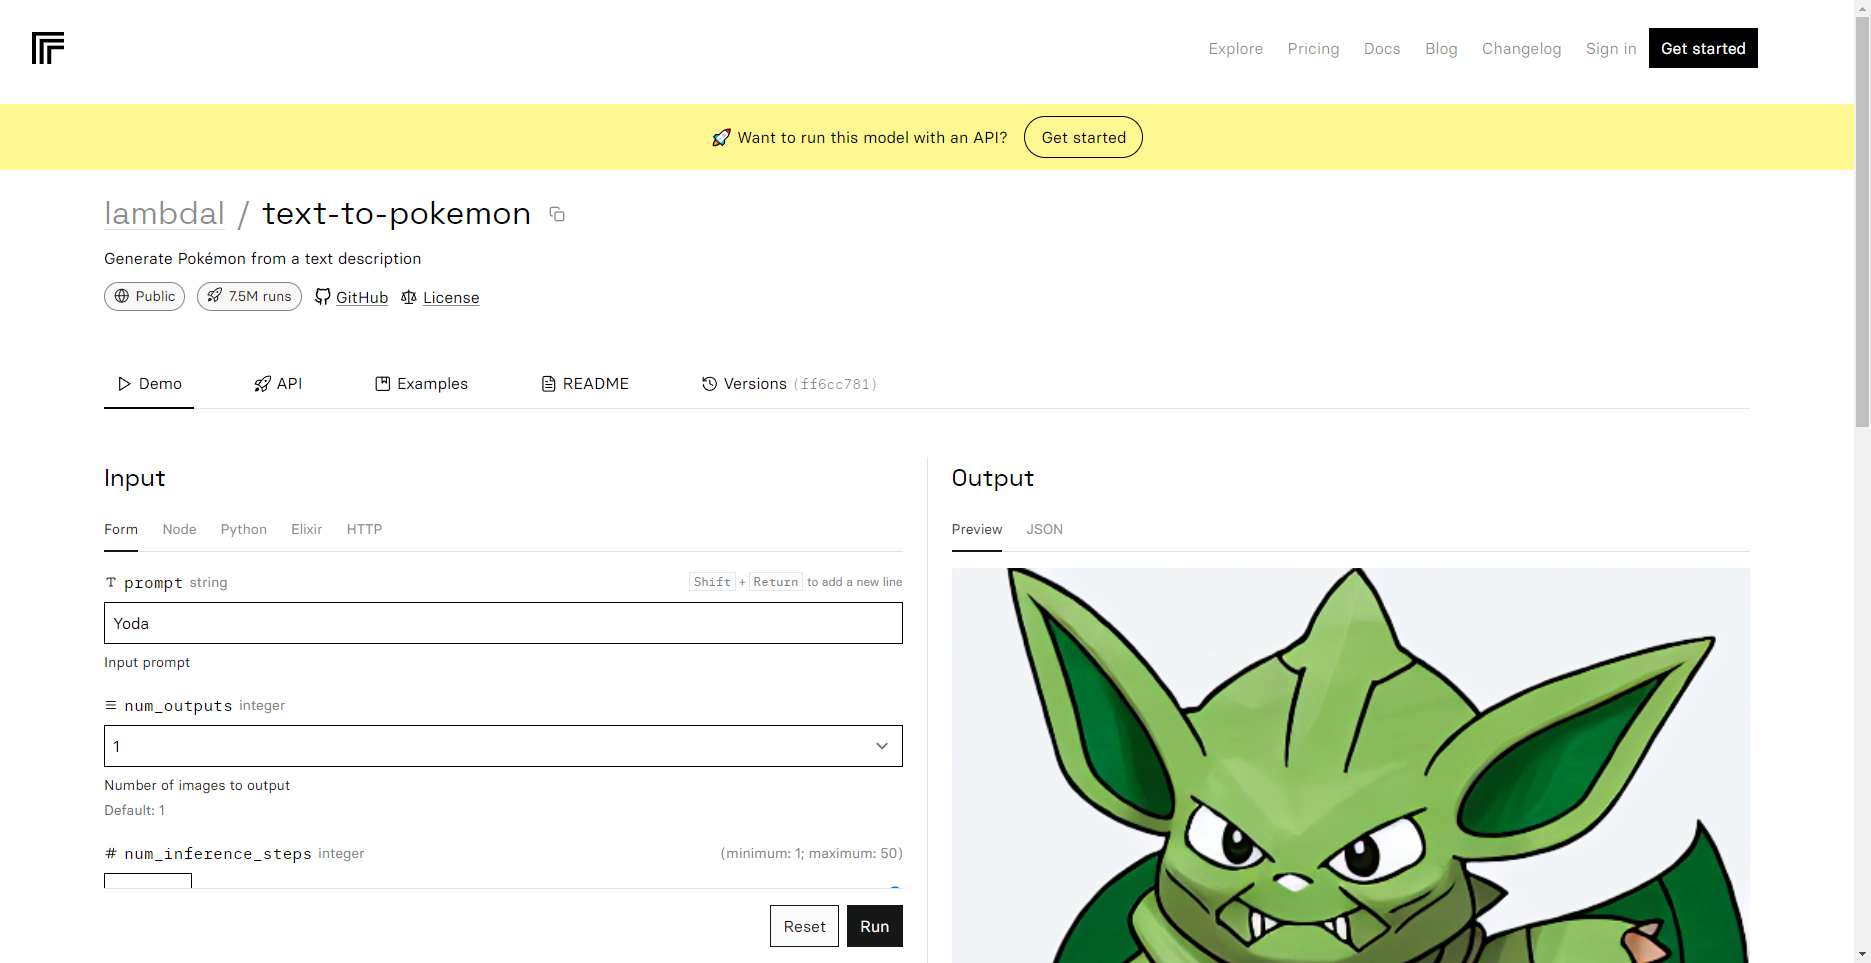Click the Versions history clock icon
The width and height of the screenshot is (1871, 963).
click(709, 384)
